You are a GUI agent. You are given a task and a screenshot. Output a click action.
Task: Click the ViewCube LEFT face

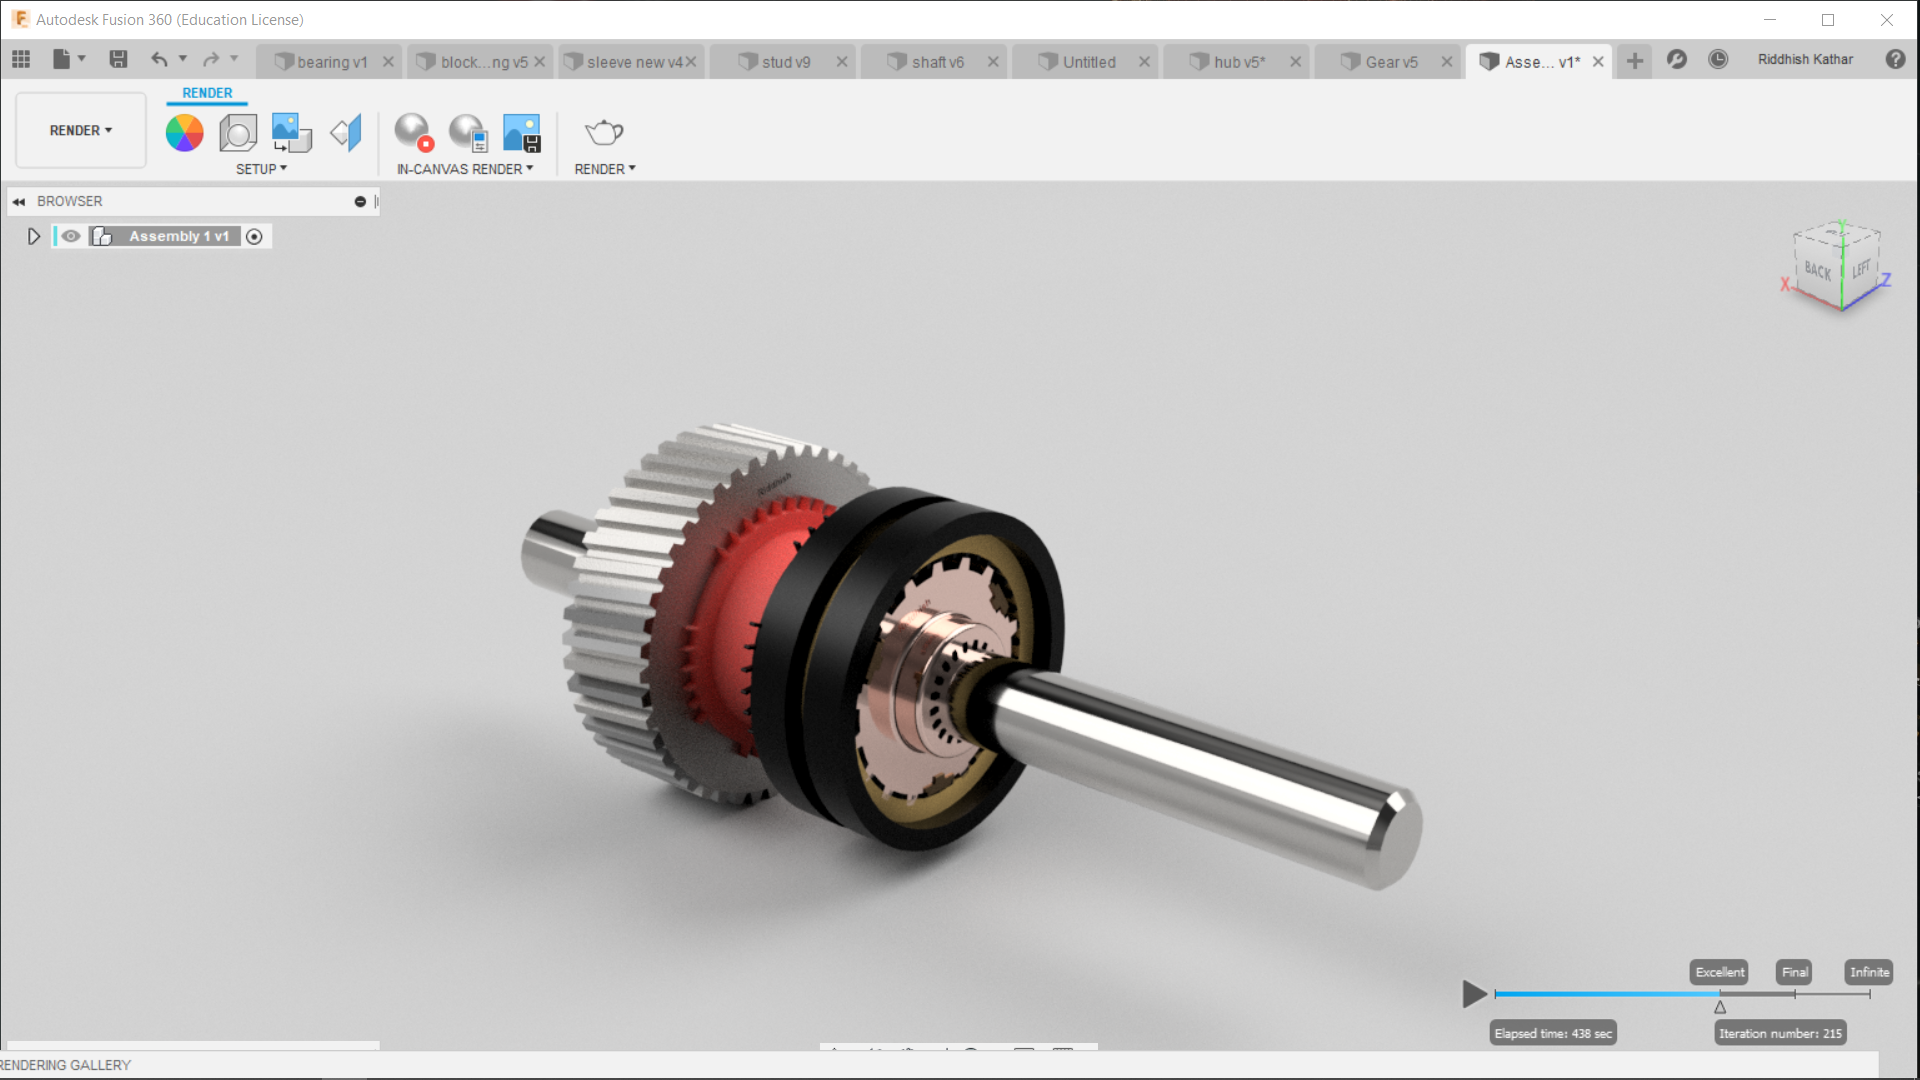(x=1860, y=270)
